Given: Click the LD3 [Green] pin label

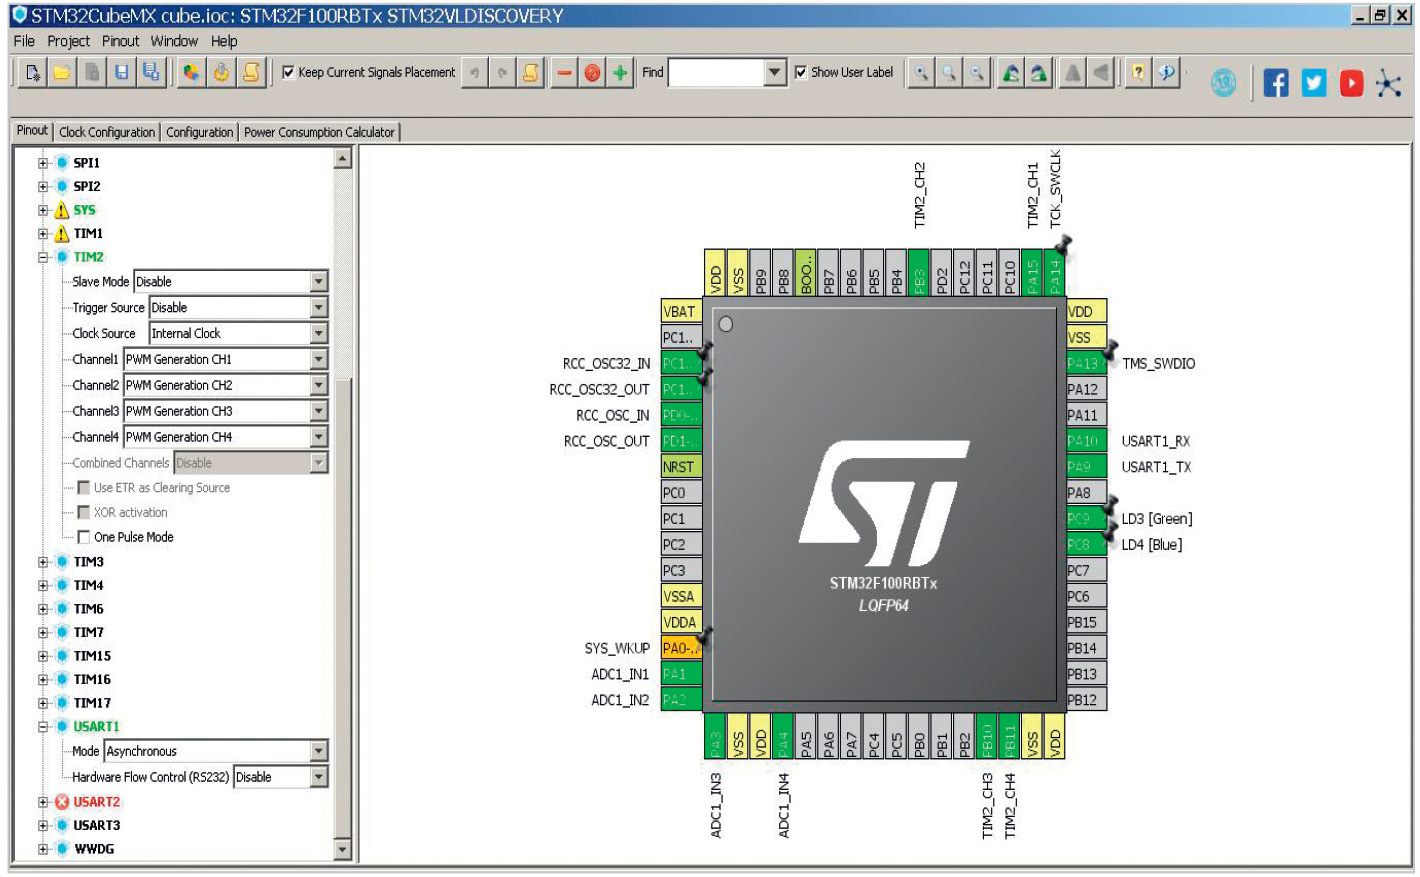Looking at the screenshot, I should [1157, 519].
